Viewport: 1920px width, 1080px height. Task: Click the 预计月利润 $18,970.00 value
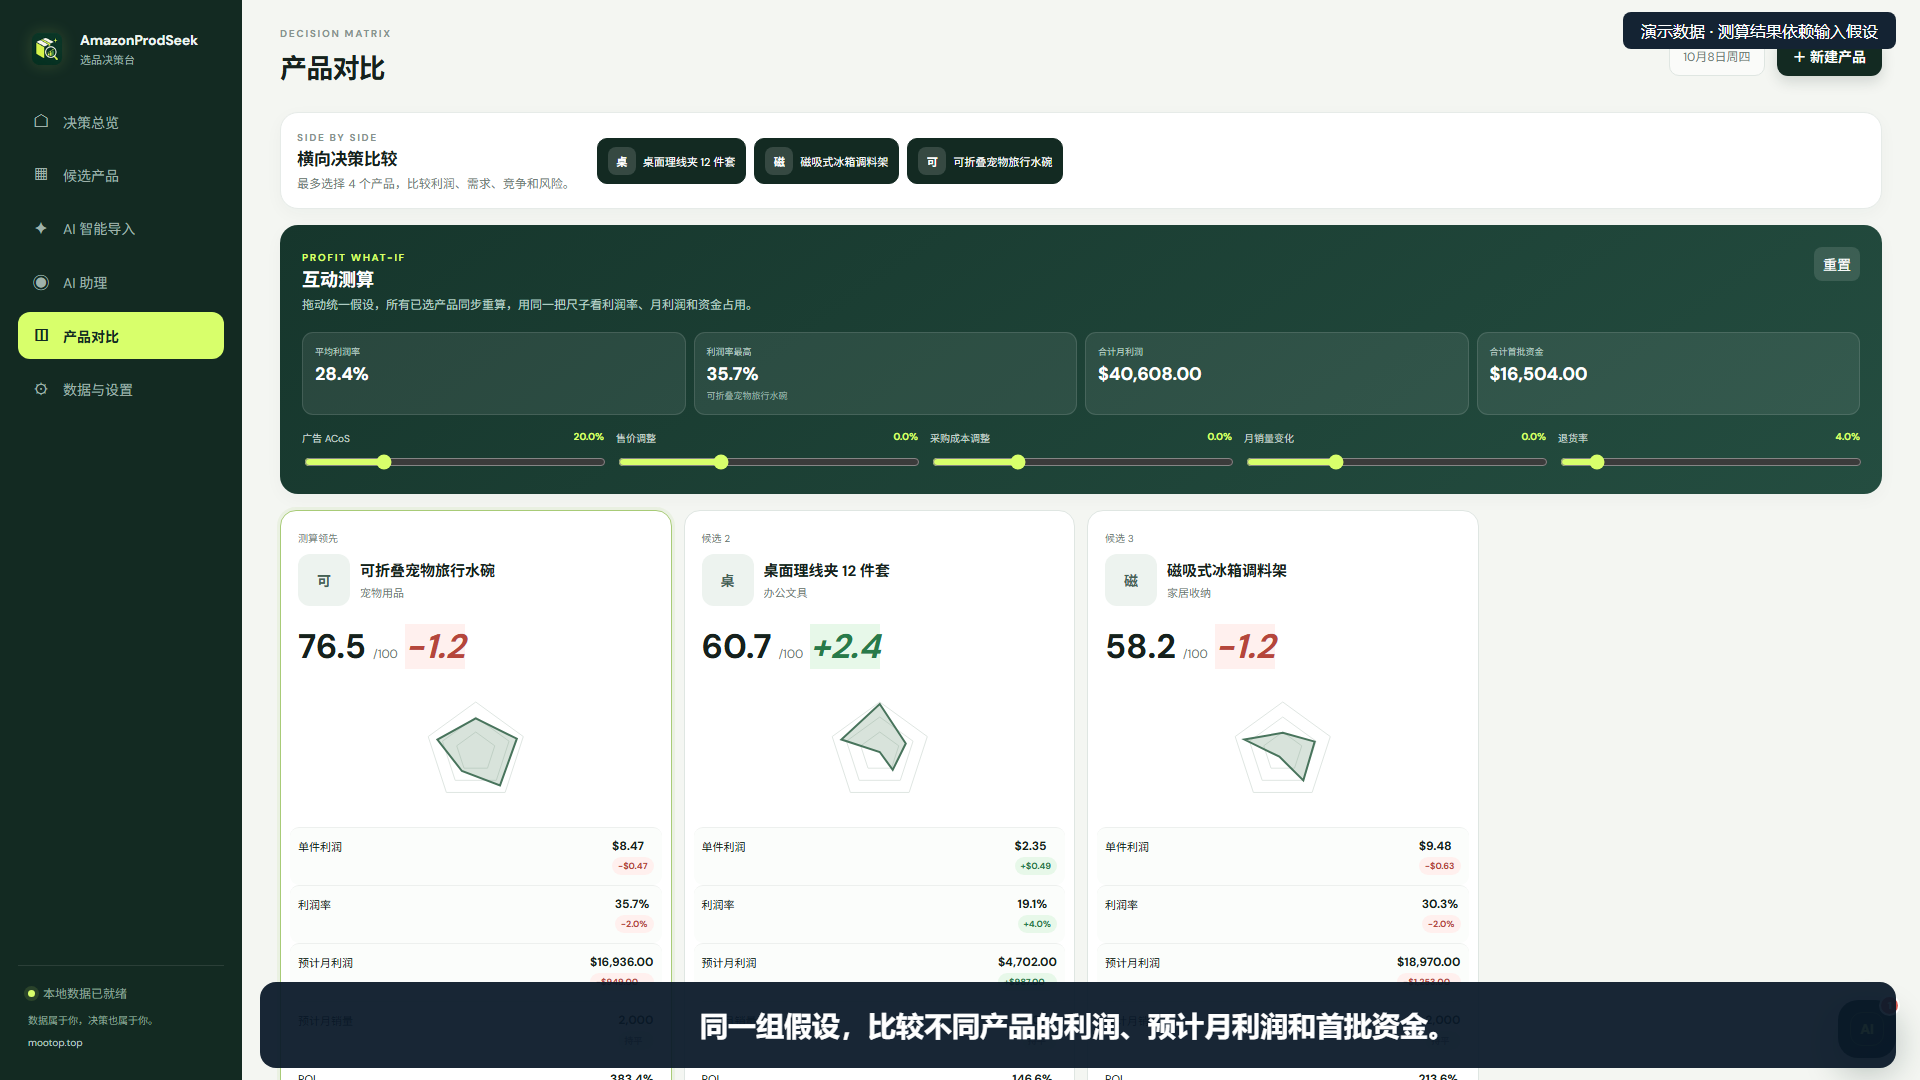(x=1428, y=962)
